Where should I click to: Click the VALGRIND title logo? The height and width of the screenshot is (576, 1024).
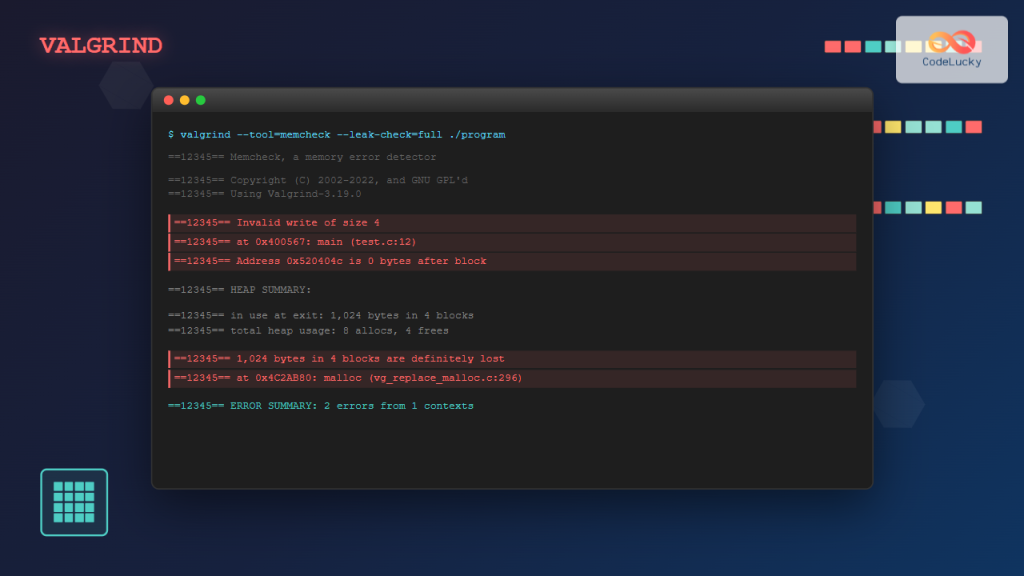tap(100, 45)
